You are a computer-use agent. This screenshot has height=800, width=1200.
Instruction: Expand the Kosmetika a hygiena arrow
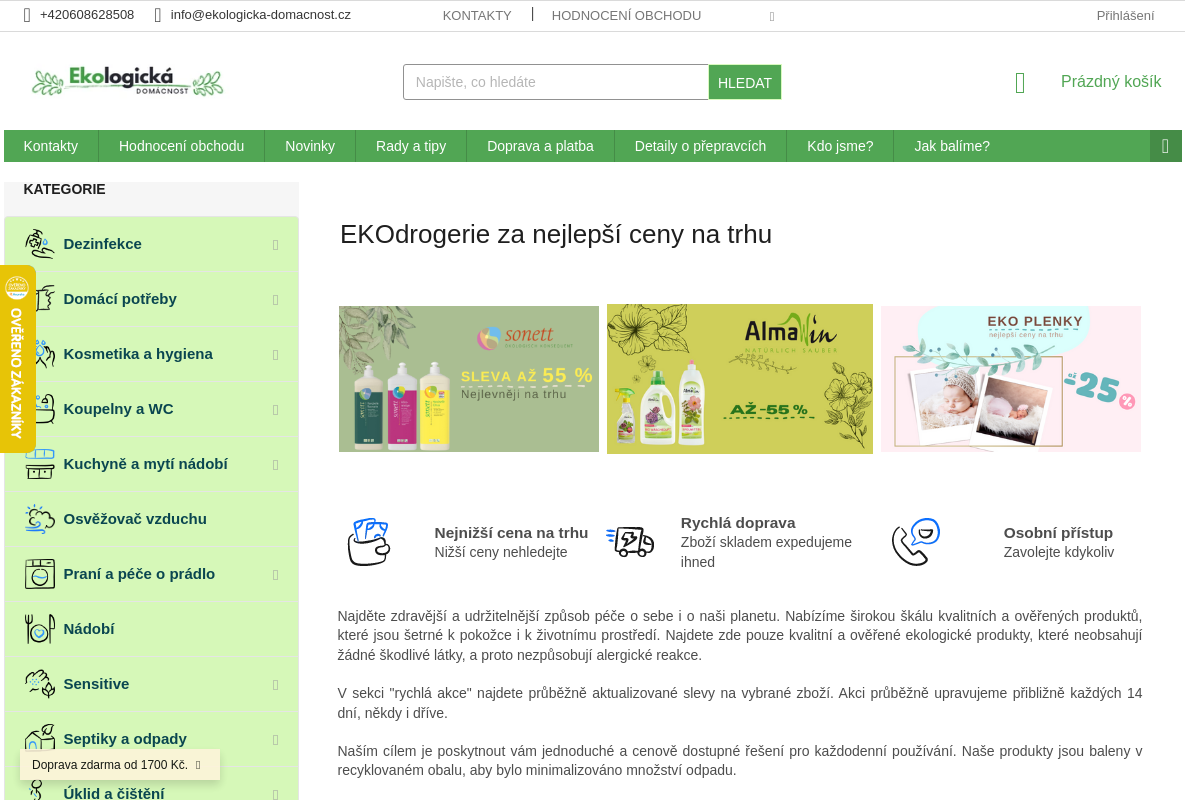click(276, 354)
